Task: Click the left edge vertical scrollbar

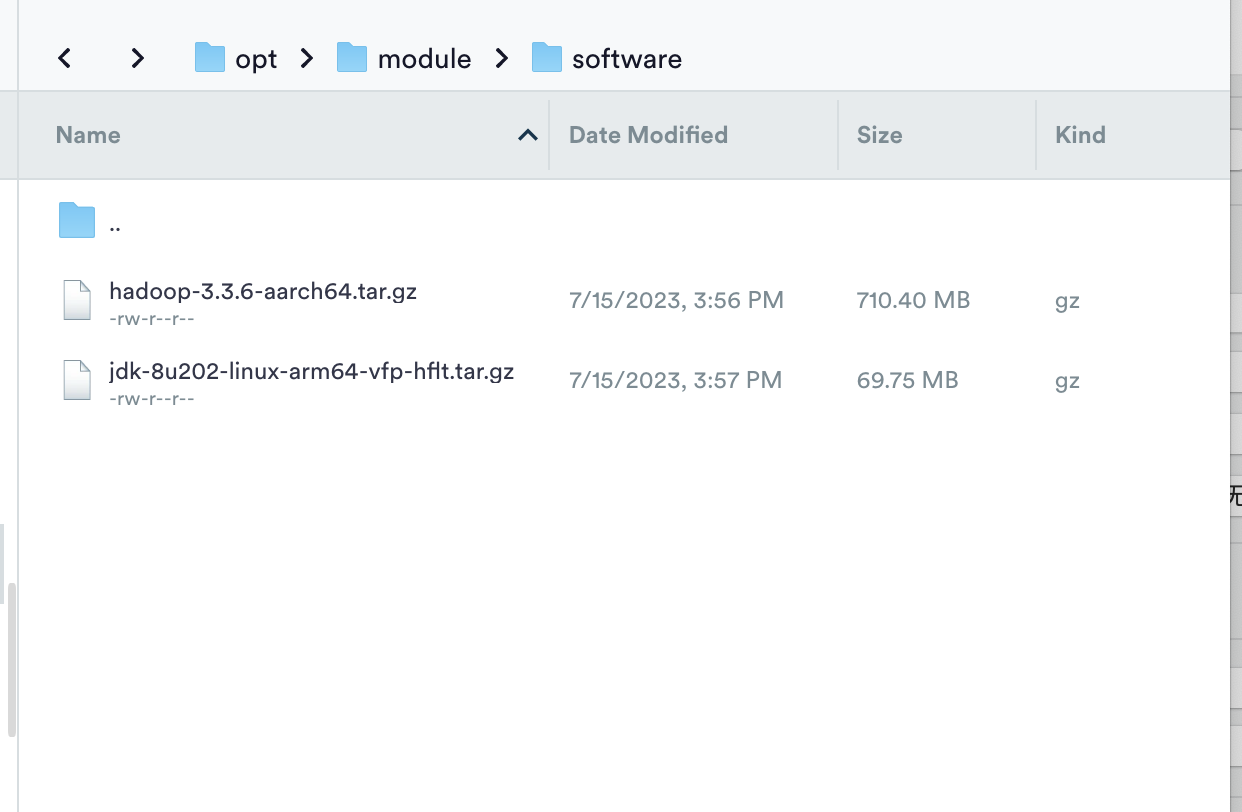Action: (x=12, y=661)
